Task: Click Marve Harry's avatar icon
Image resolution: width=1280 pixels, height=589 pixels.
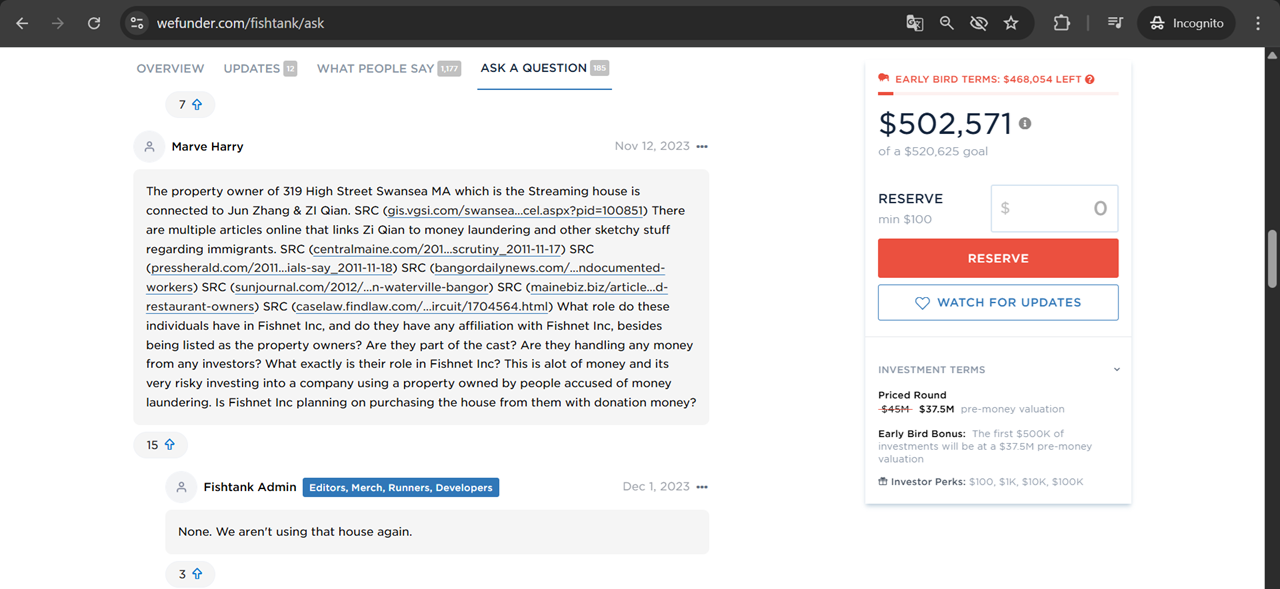Action: [x=149, y=146]
